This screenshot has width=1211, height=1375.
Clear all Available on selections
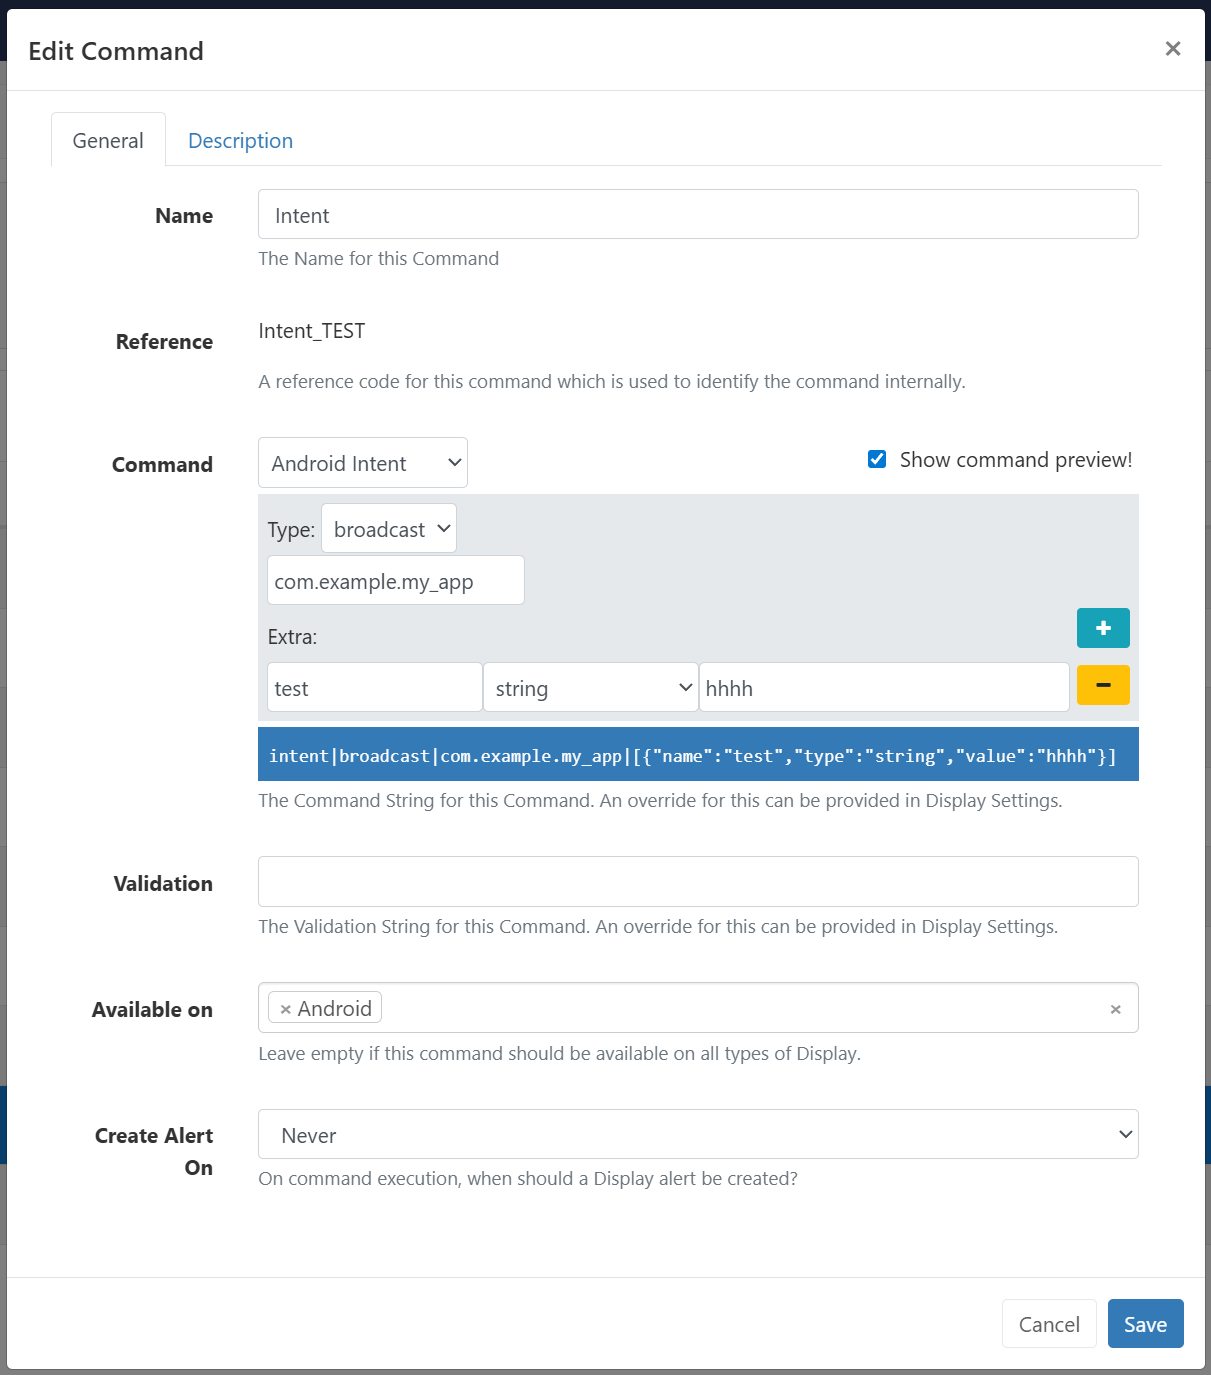tap(1115, 1010)
